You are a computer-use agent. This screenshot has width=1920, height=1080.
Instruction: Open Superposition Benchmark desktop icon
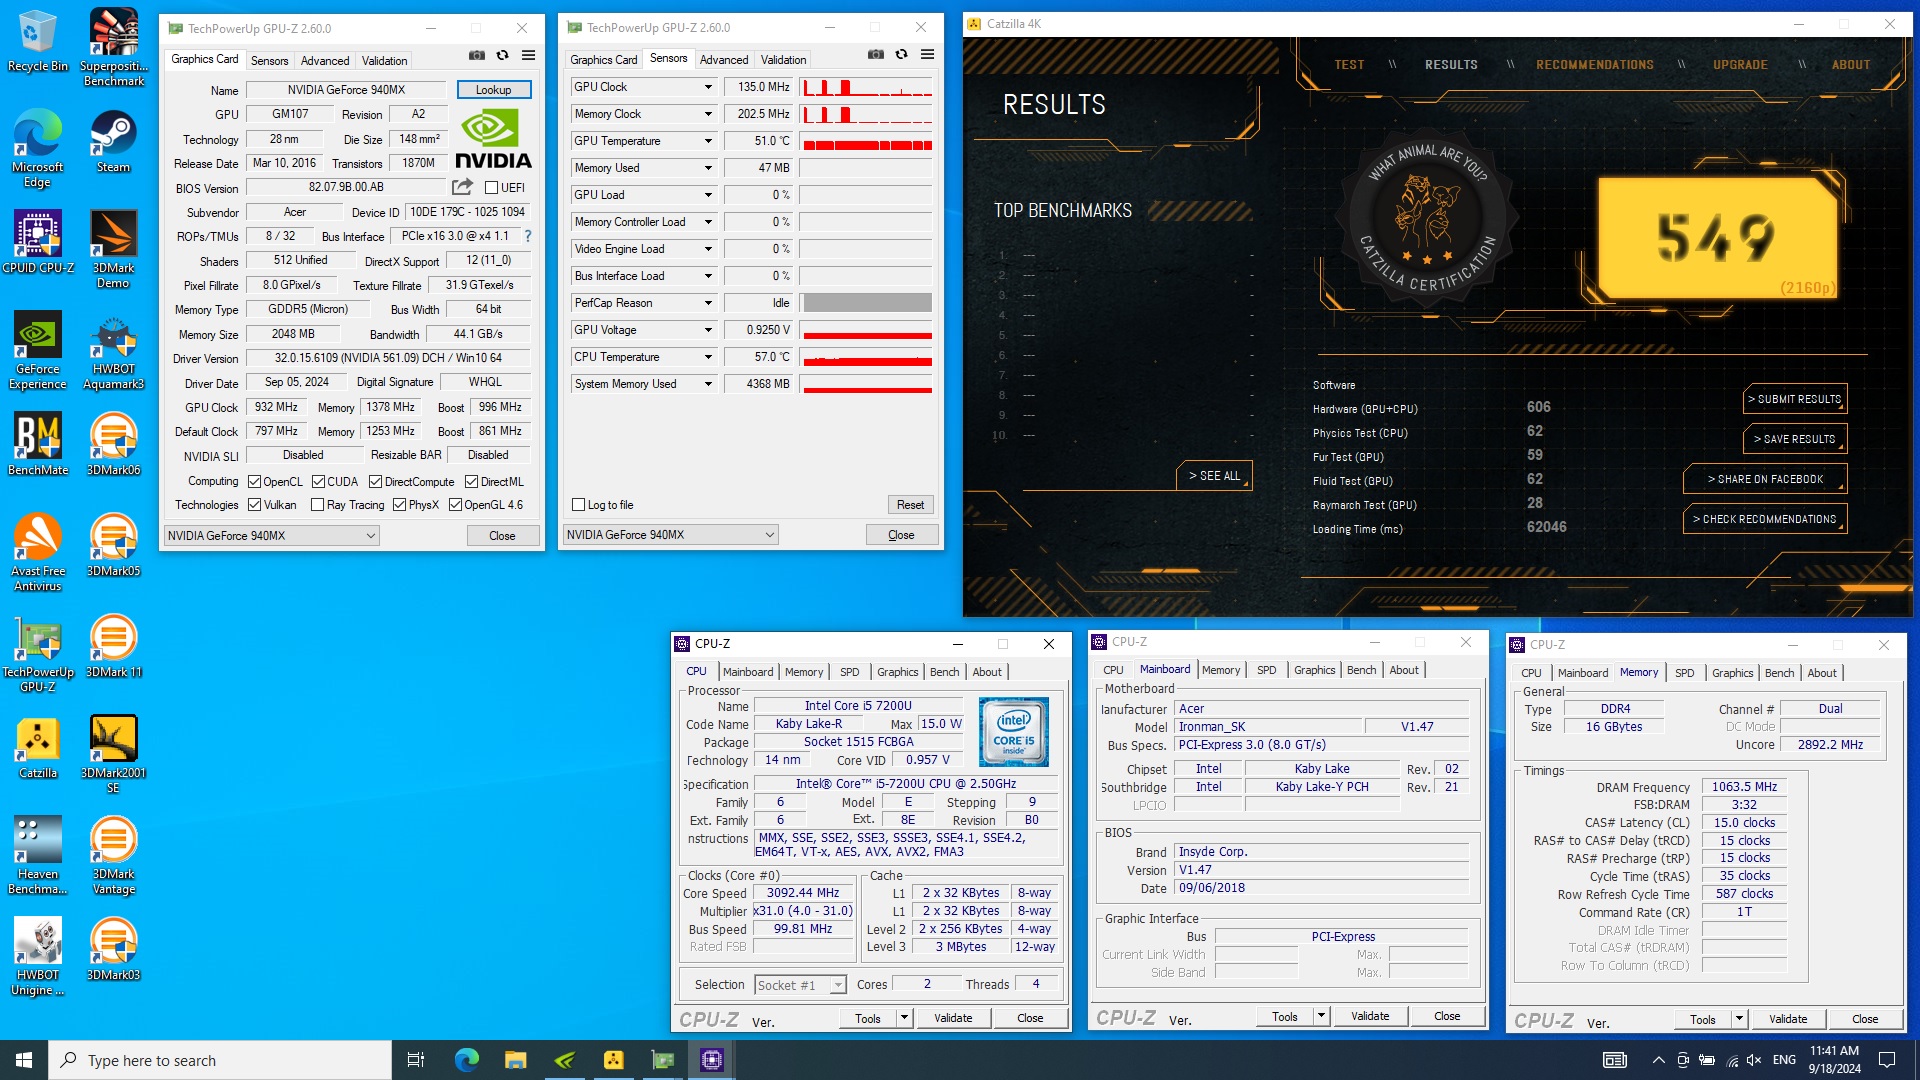pos(113,47)
